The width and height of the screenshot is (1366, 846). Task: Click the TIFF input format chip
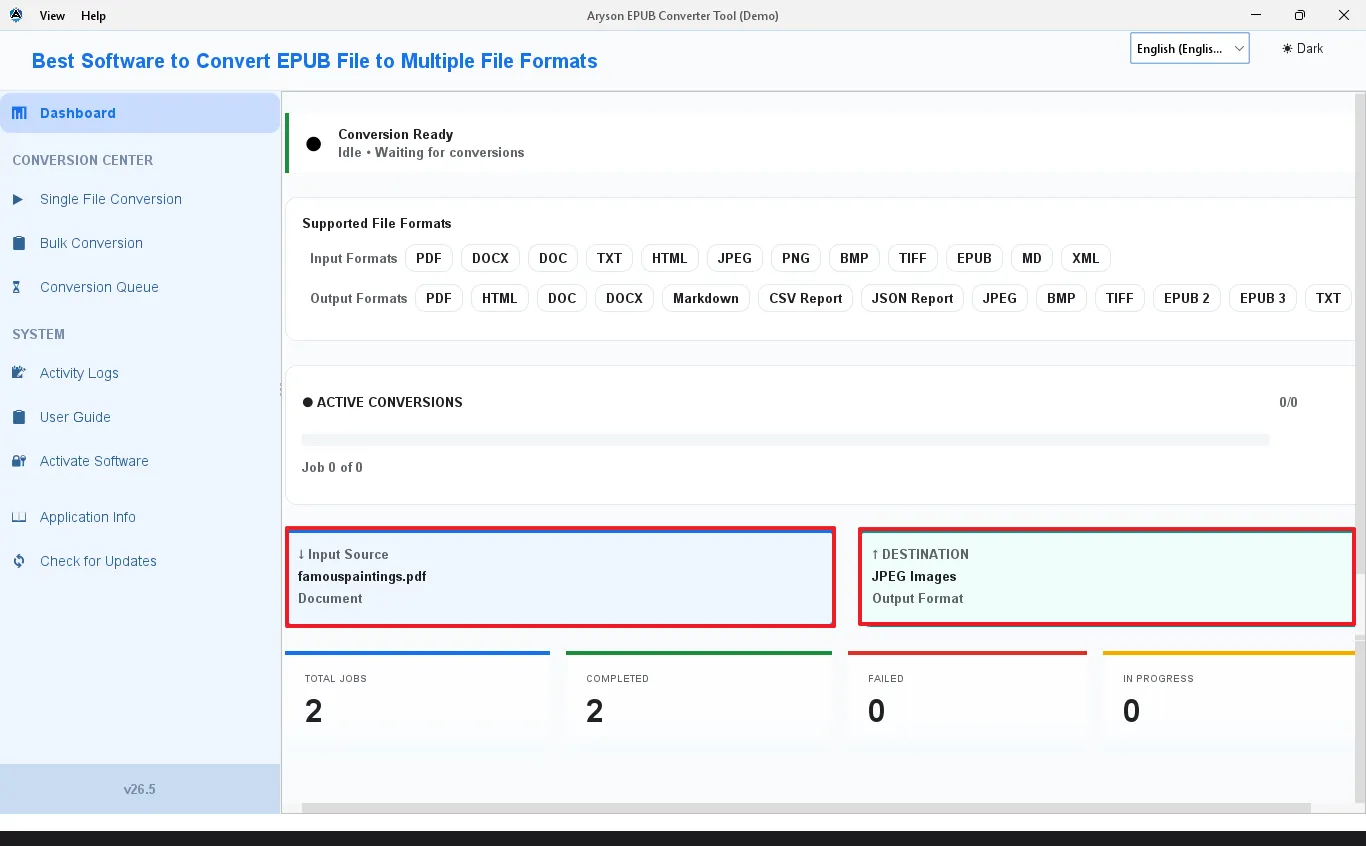pyautogui.click(x=913, y=258)
